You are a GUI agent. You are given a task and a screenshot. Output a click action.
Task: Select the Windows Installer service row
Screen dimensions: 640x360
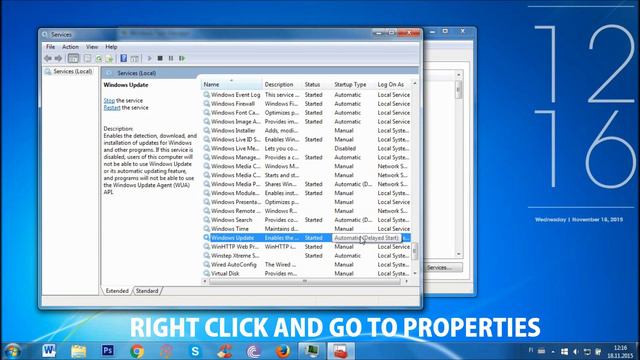(x=306, y=131)
